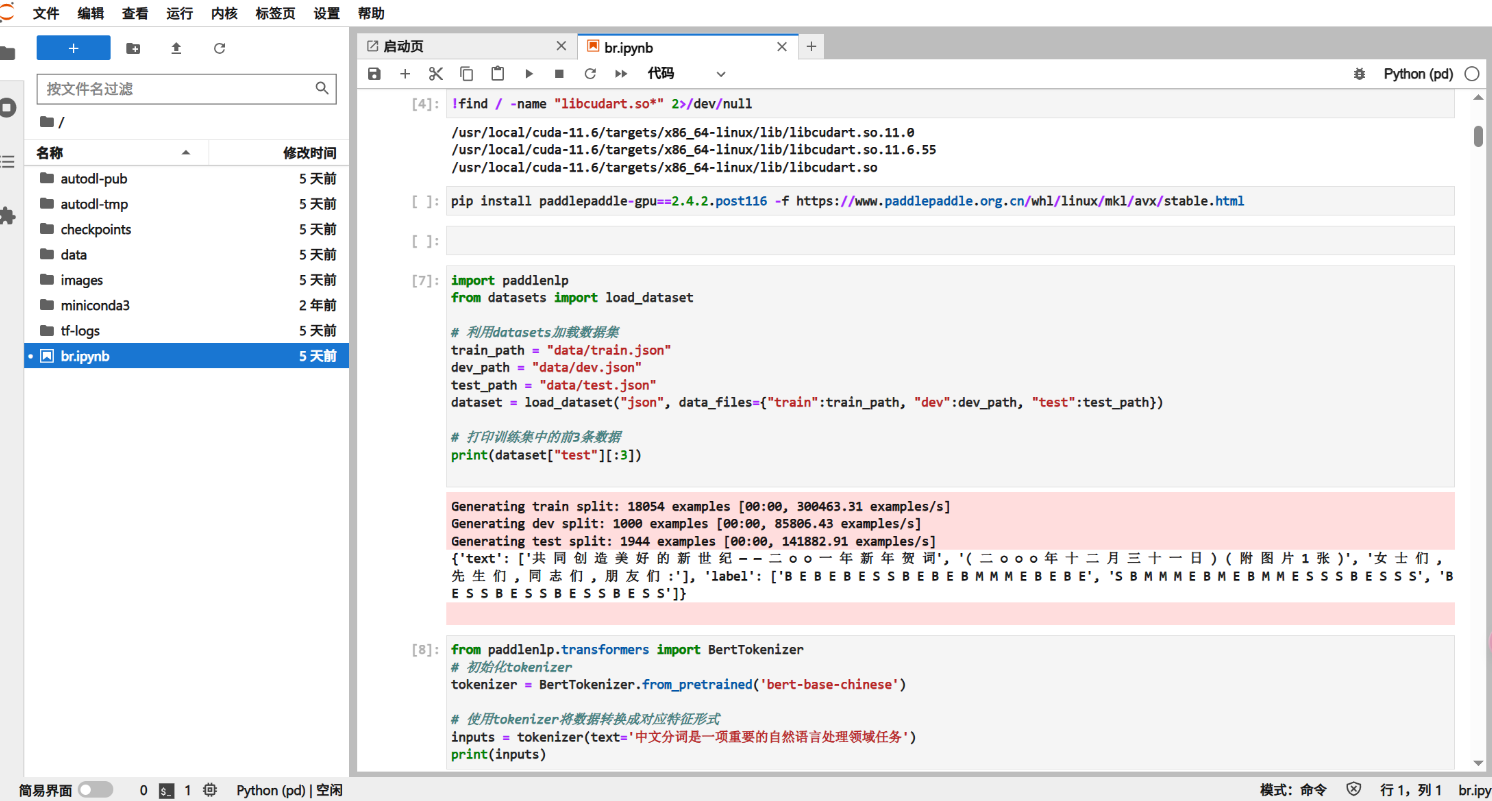Select the br.ipynb file in browser
The image size is (1492, 801).
coord(186,356)
